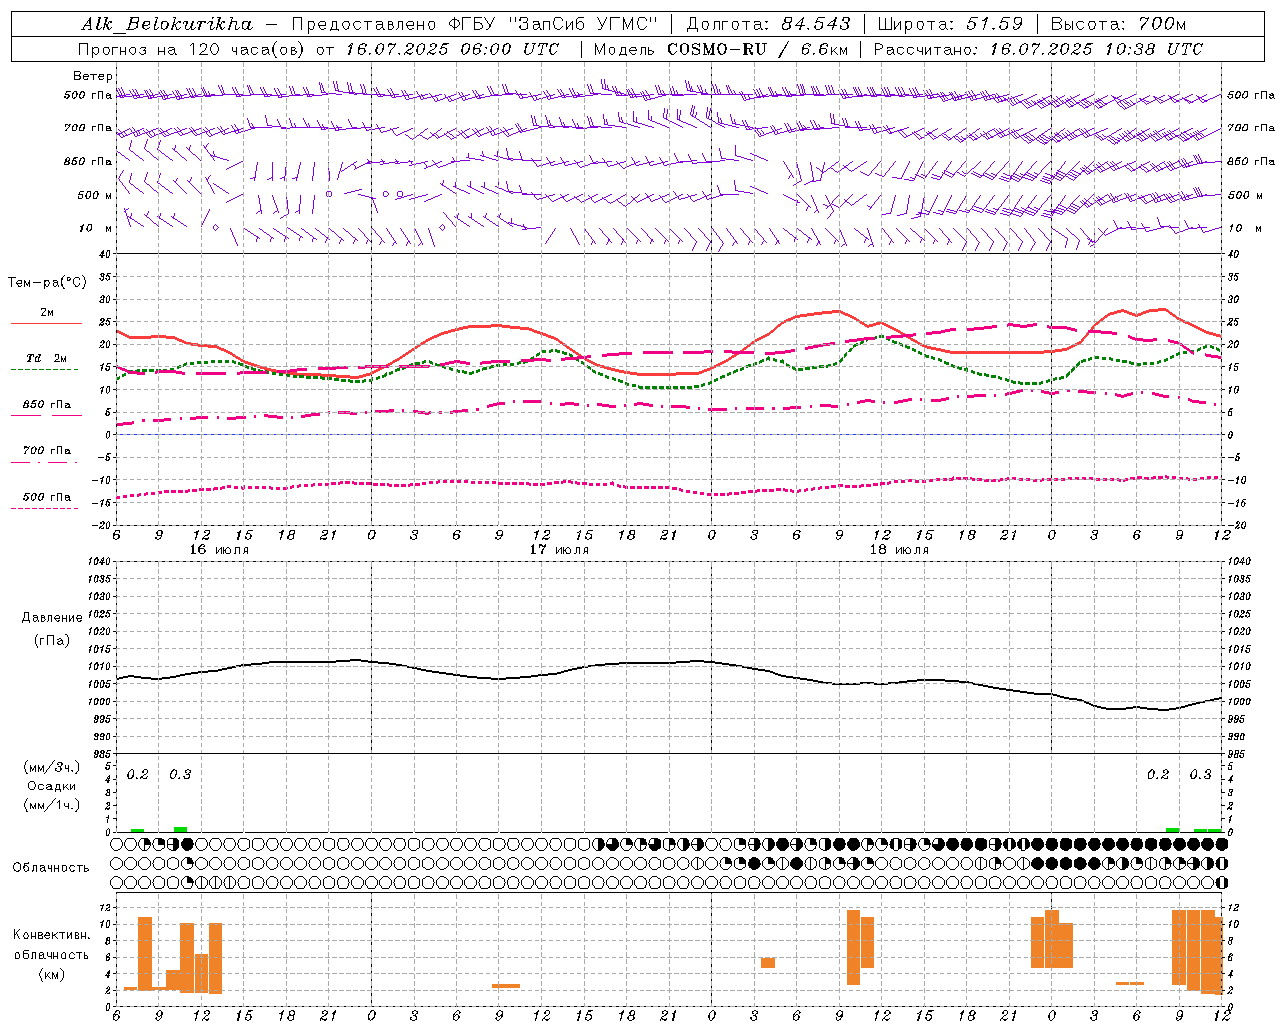Screen dimensions: 1280x1024
Task: Click the 'Рассчитано: 16.07.2025 10:38 UTC' timestamp
Action: coord(1038,49)
